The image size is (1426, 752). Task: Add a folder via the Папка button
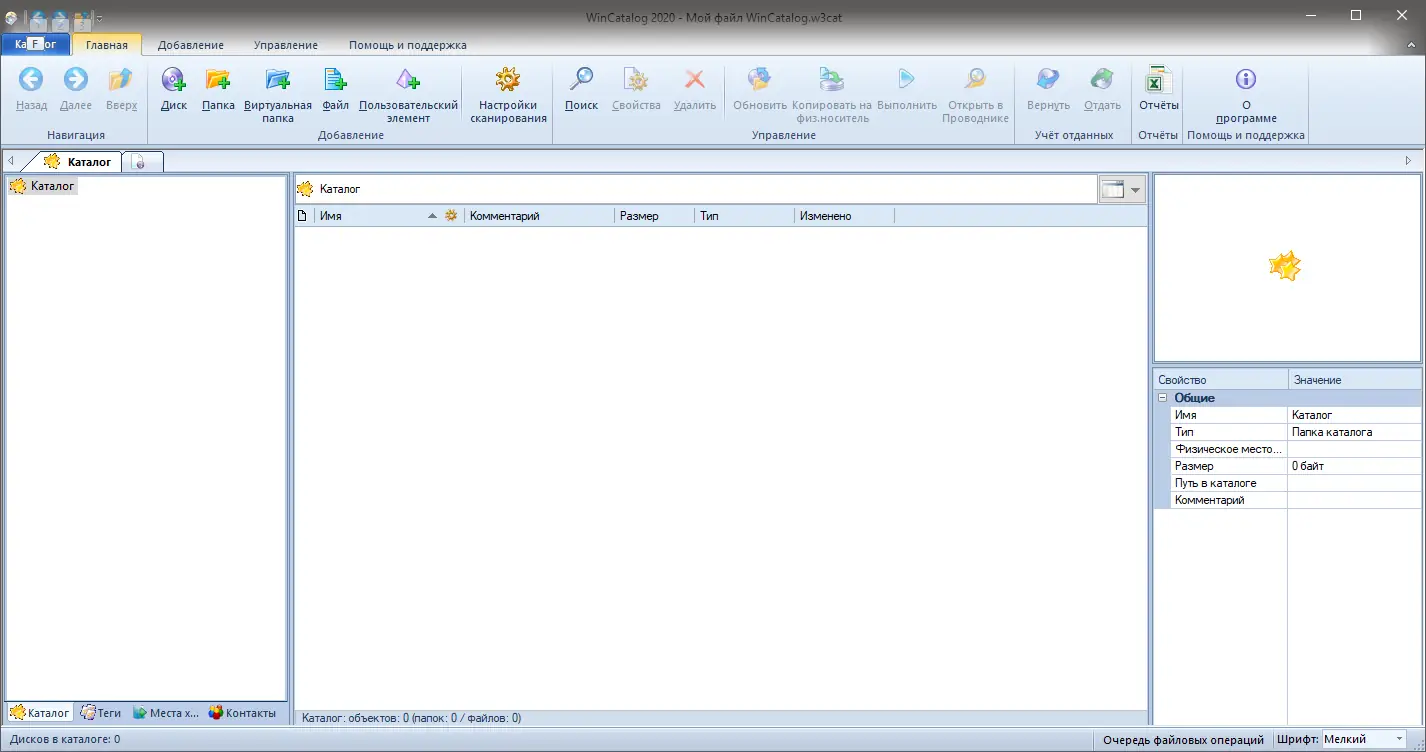[x=217, y=89]
